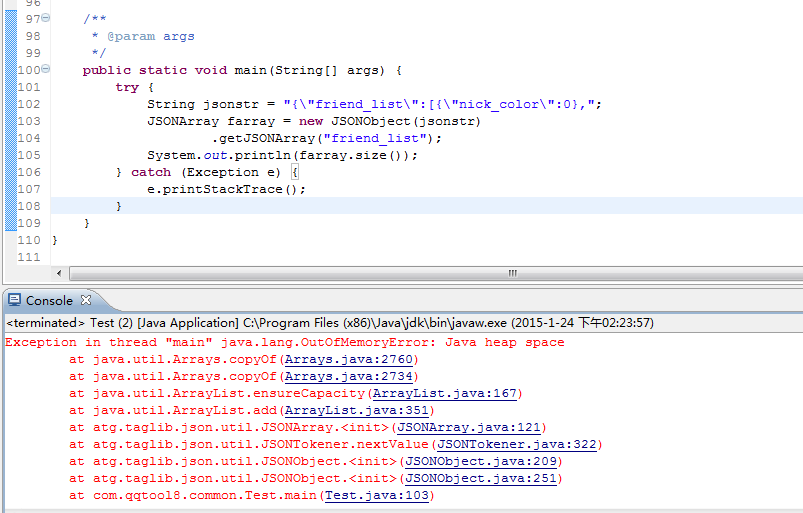Viewport: 803px width, 513px height.
Task: Navigate to Test.java:103 from the console
Action: 375,496
